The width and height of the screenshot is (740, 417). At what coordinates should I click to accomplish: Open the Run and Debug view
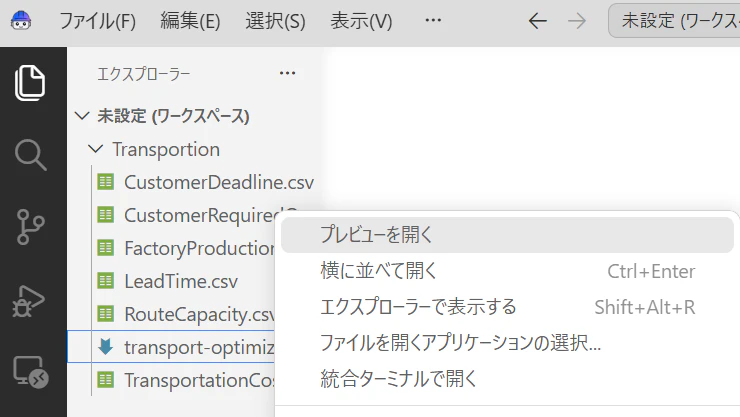coord(29,301)
